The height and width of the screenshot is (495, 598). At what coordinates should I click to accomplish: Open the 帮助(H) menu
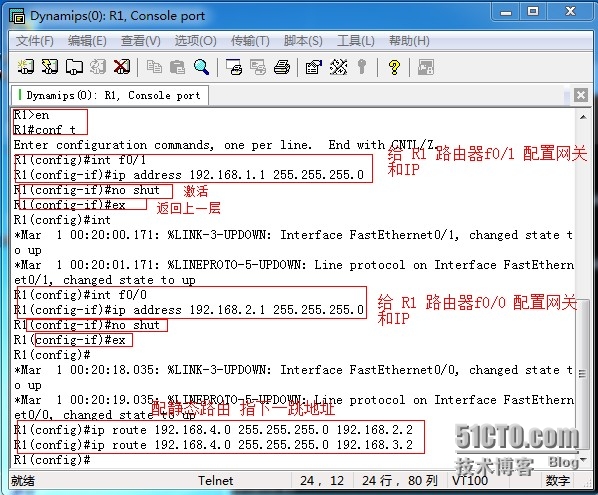pyautogui.click(x=409, y=41)
